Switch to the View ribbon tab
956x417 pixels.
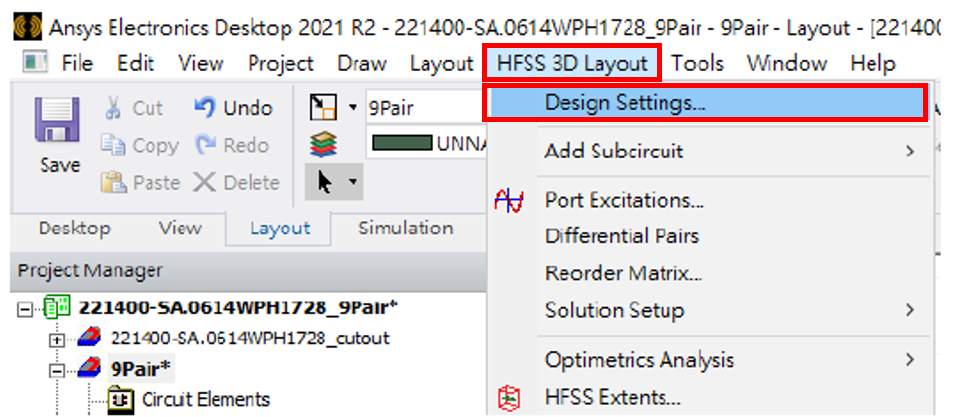[180, 228]
